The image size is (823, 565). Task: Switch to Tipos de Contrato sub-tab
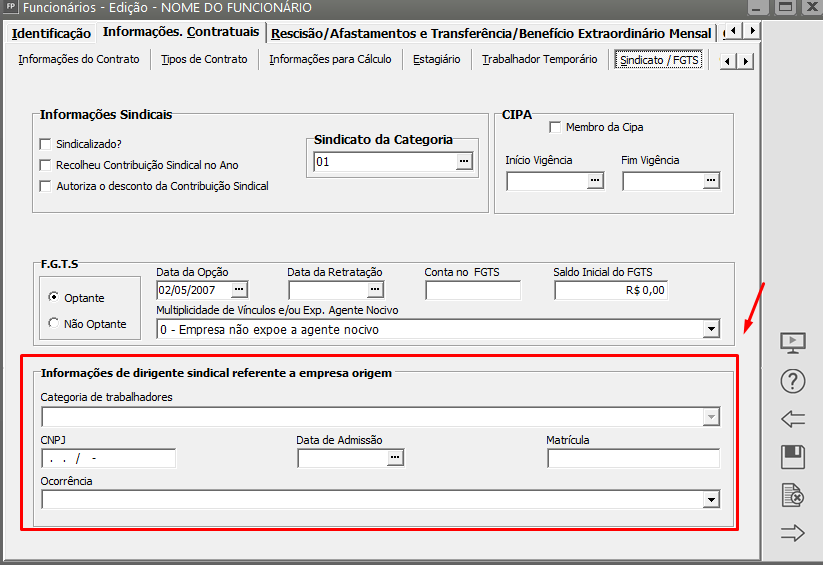pos(204,59)
